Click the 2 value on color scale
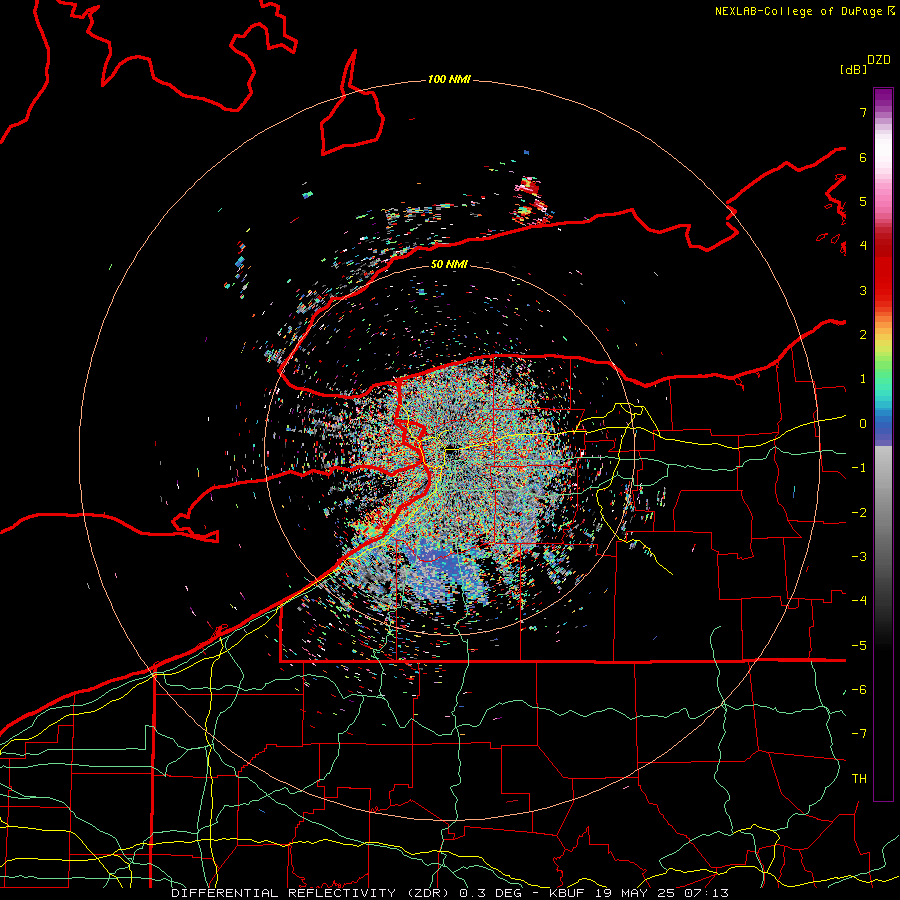Screen dimensions: 900x900 tap(863, 335)
